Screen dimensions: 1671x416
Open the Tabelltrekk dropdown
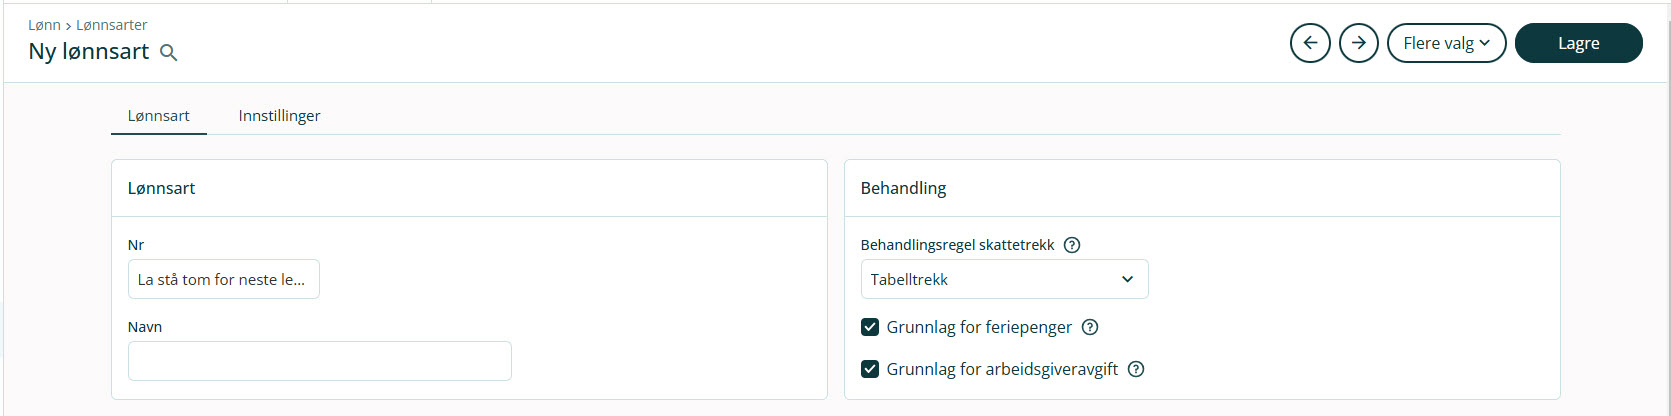1004,279
